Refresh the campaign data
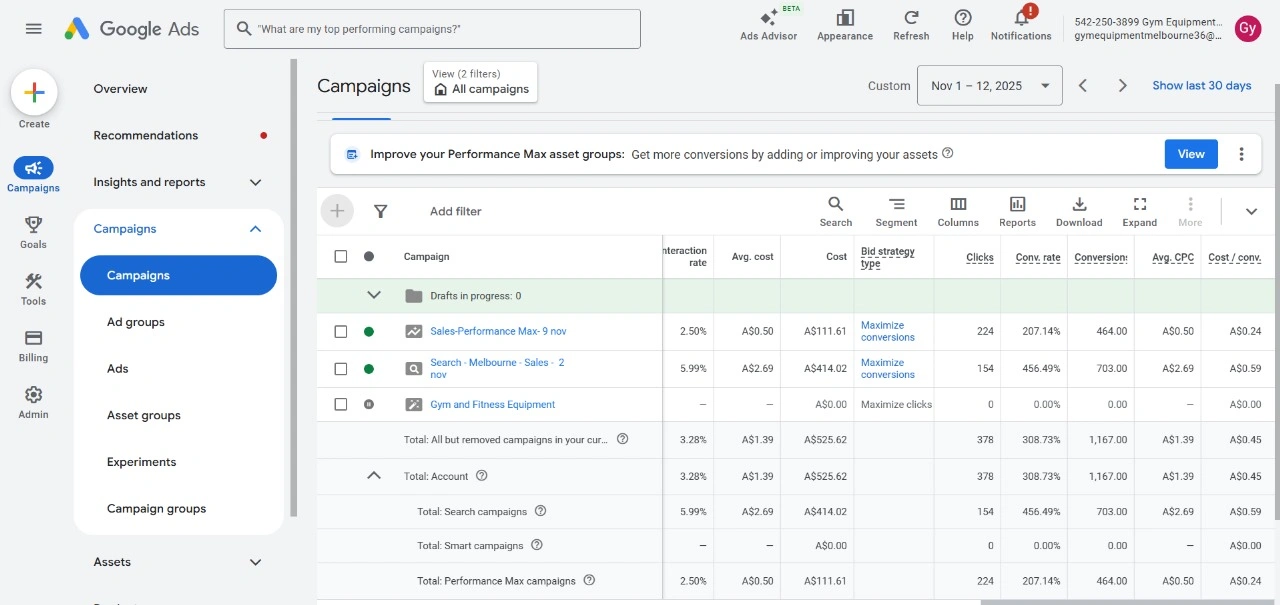Image resolution: width=1280 pixels, height=605 pixels. tap(911, 24)
